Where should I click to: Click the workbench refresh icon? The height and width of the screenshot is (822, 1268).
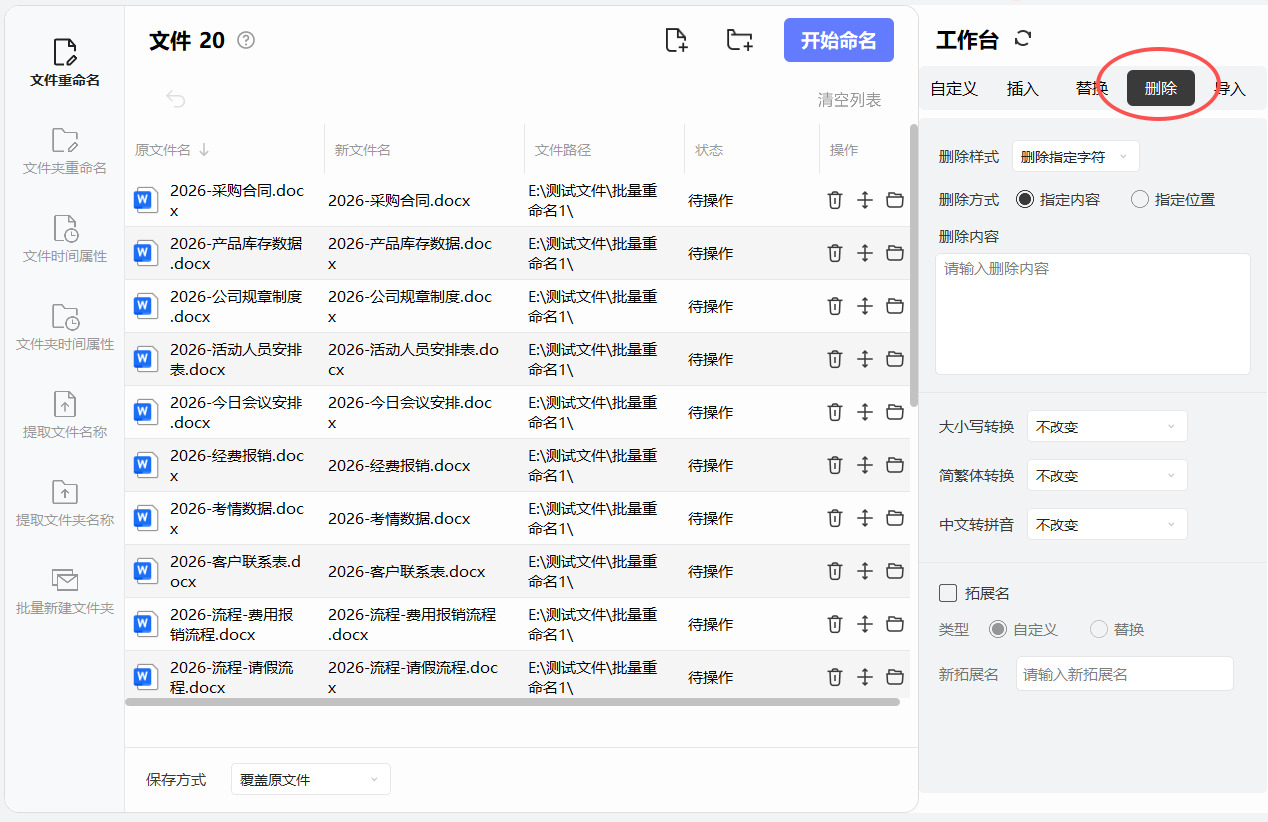[1022, 39]
